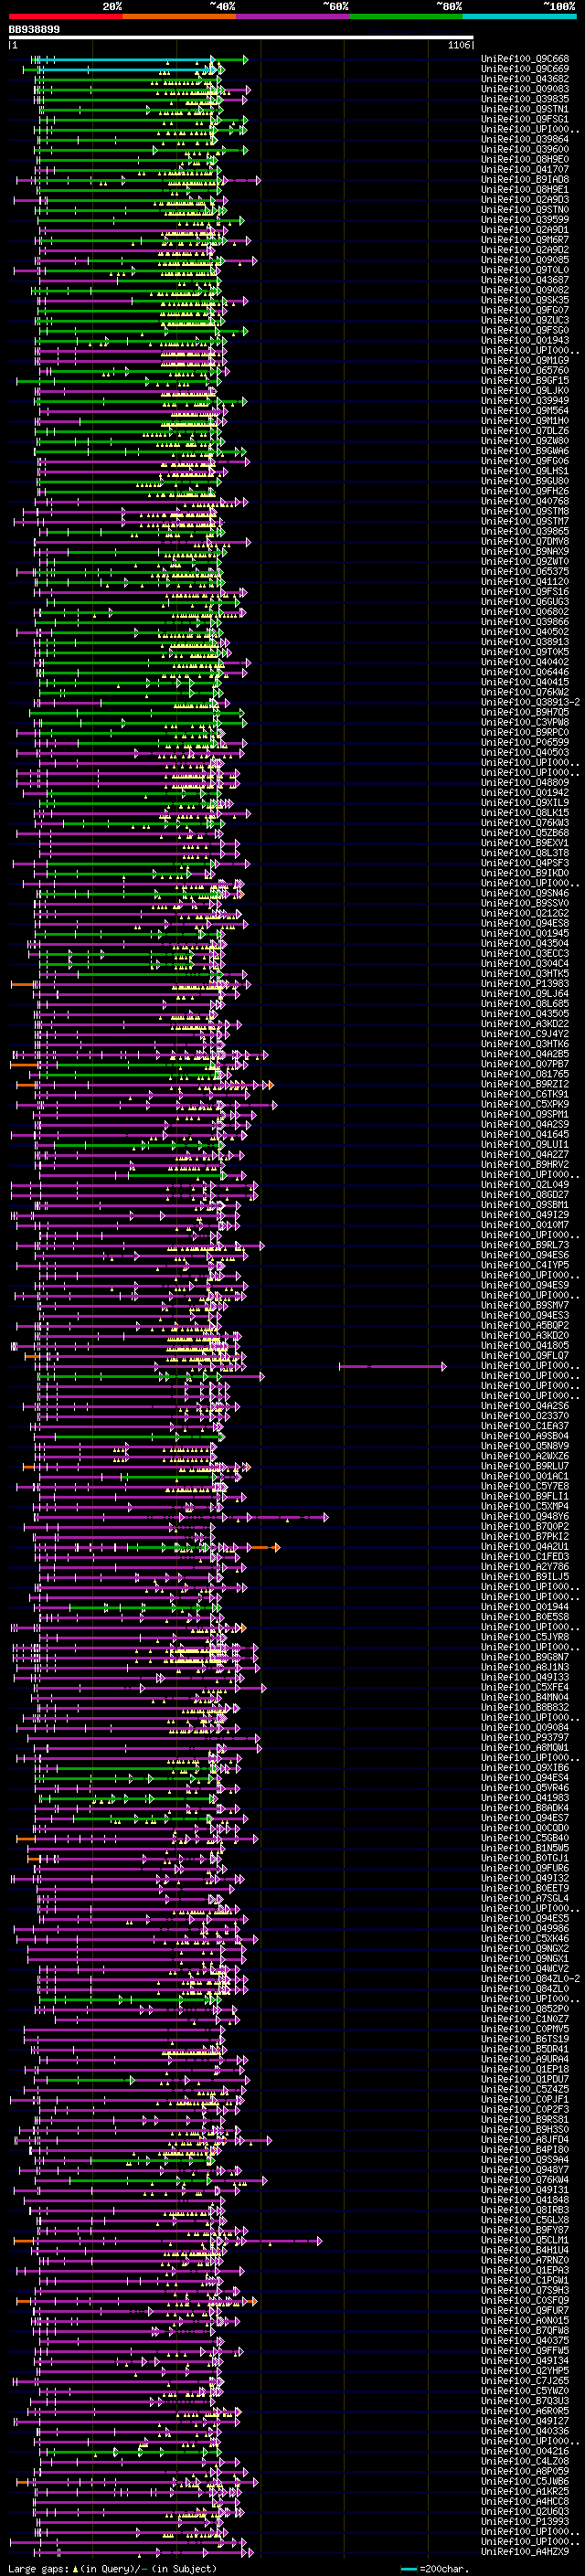This screenshot has height=2576, width=585.
Task: Select hit label UniRef100_Q41645
Action: coord(525,1135)
